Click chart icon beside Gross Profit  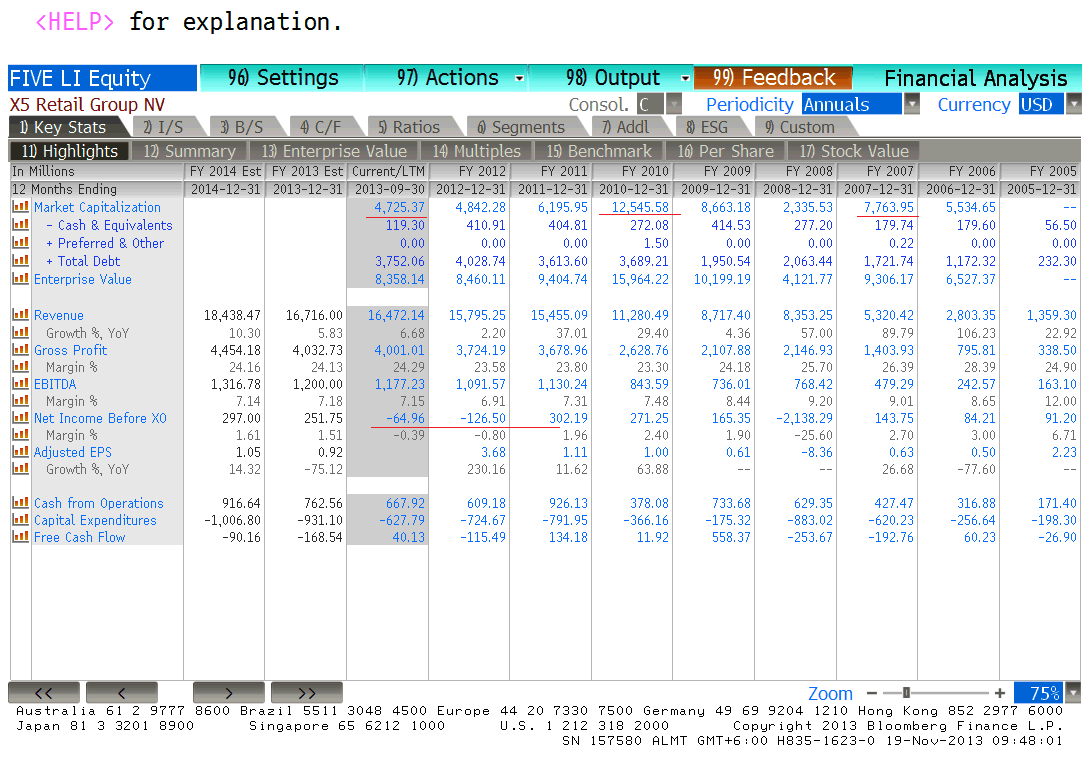point(20,350)
